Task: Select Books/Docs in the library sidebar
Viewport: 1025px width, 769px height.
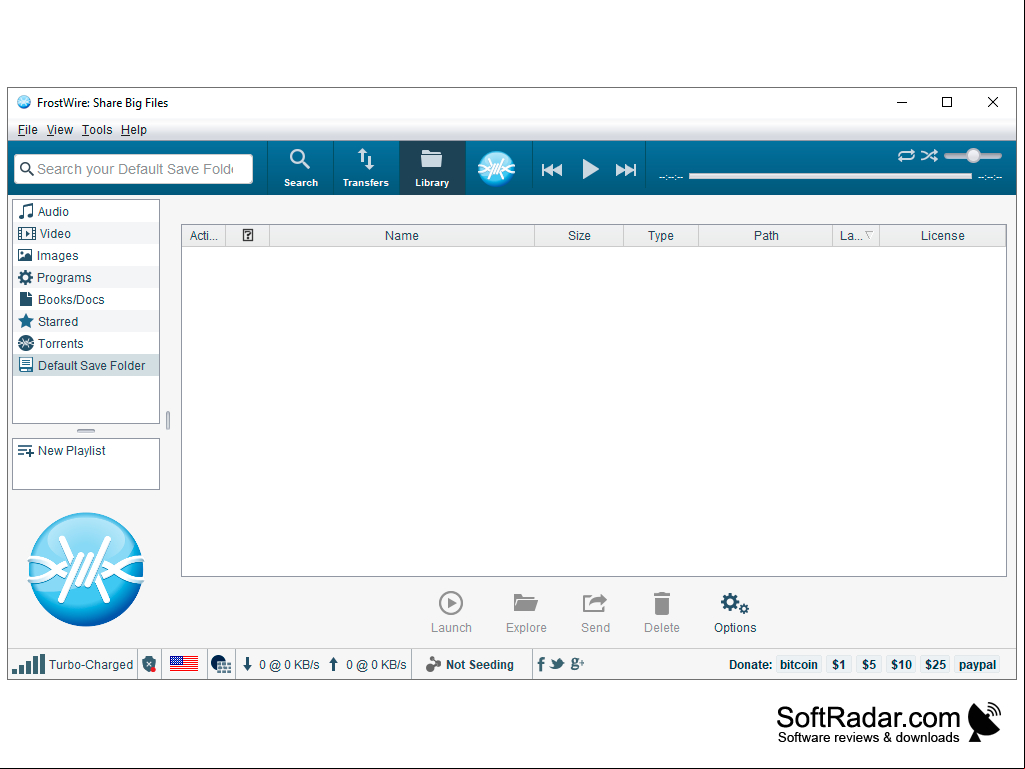Action: 86,299
